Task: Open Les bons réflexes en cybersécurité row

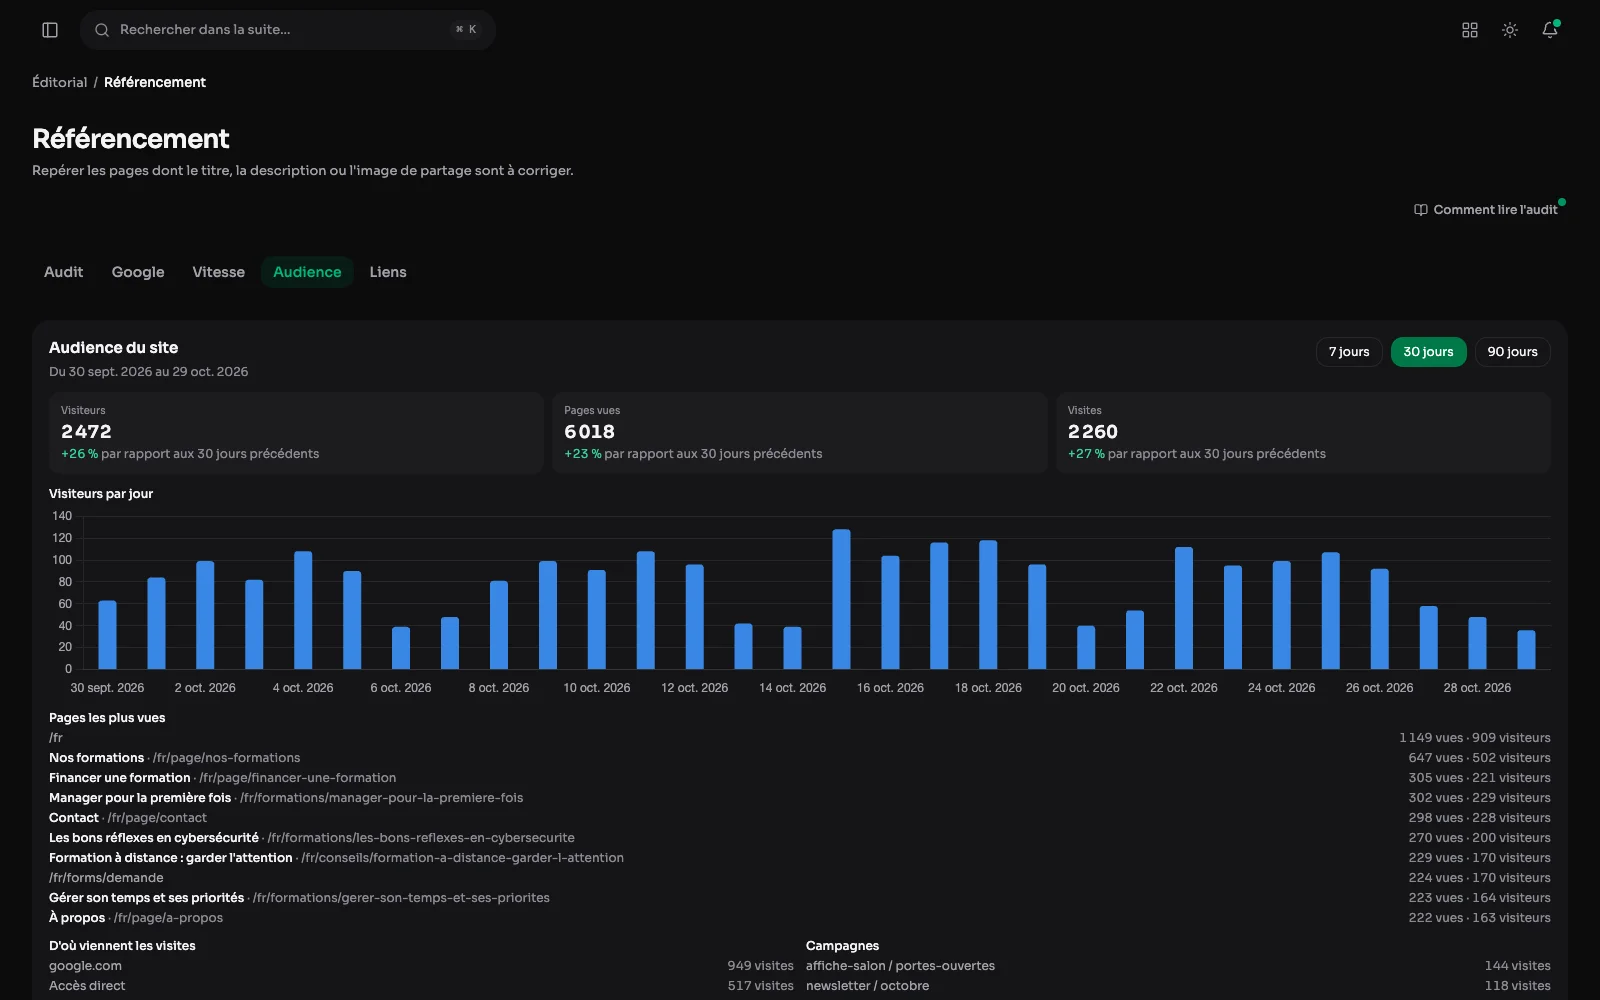Action: tap(800, 838)
